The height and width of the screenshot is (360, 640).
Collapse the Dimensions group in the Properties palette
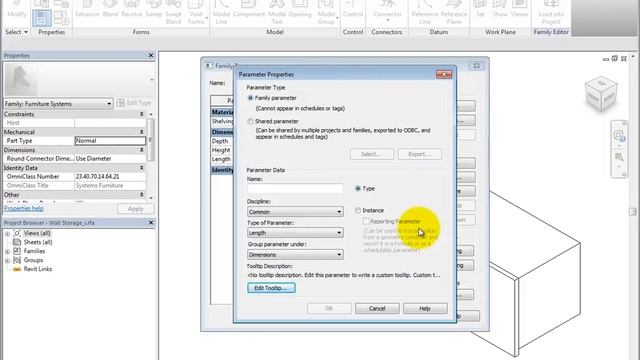tap(141, 150)
